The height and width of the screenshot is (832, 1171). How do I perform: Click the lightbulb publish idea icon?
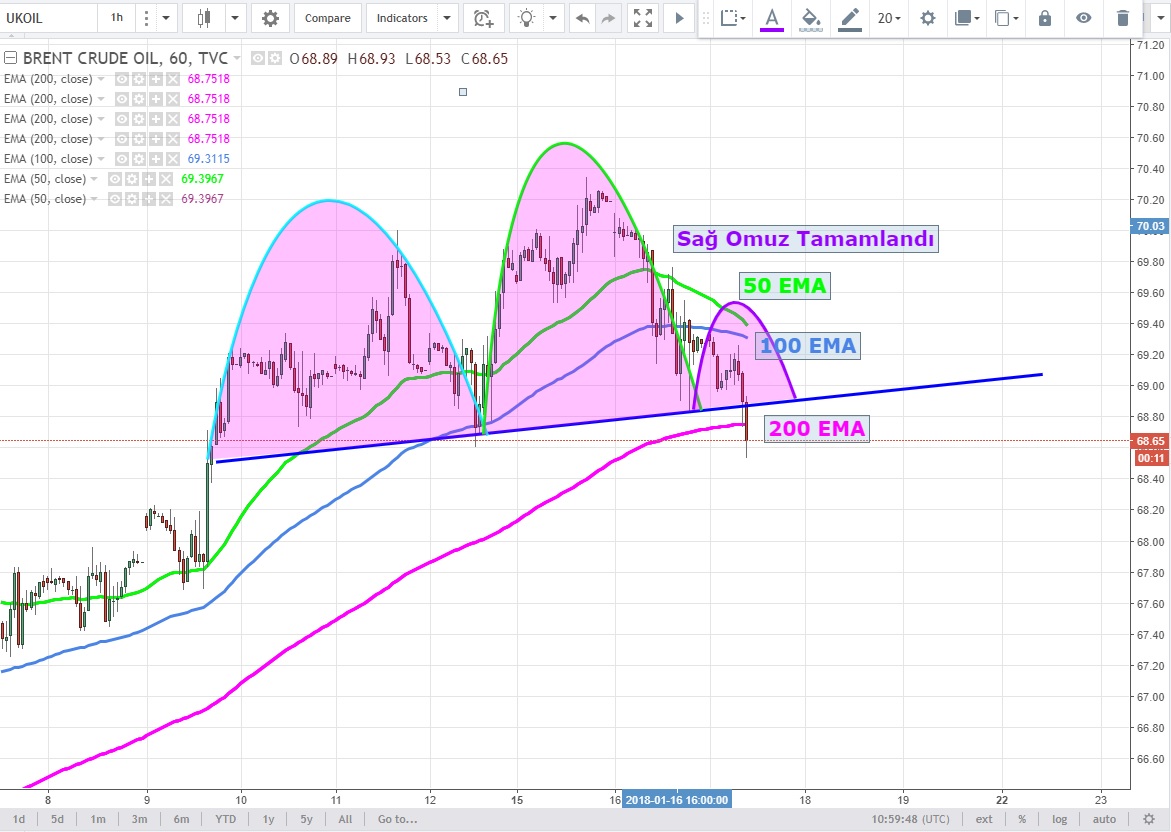click(526, 18)
